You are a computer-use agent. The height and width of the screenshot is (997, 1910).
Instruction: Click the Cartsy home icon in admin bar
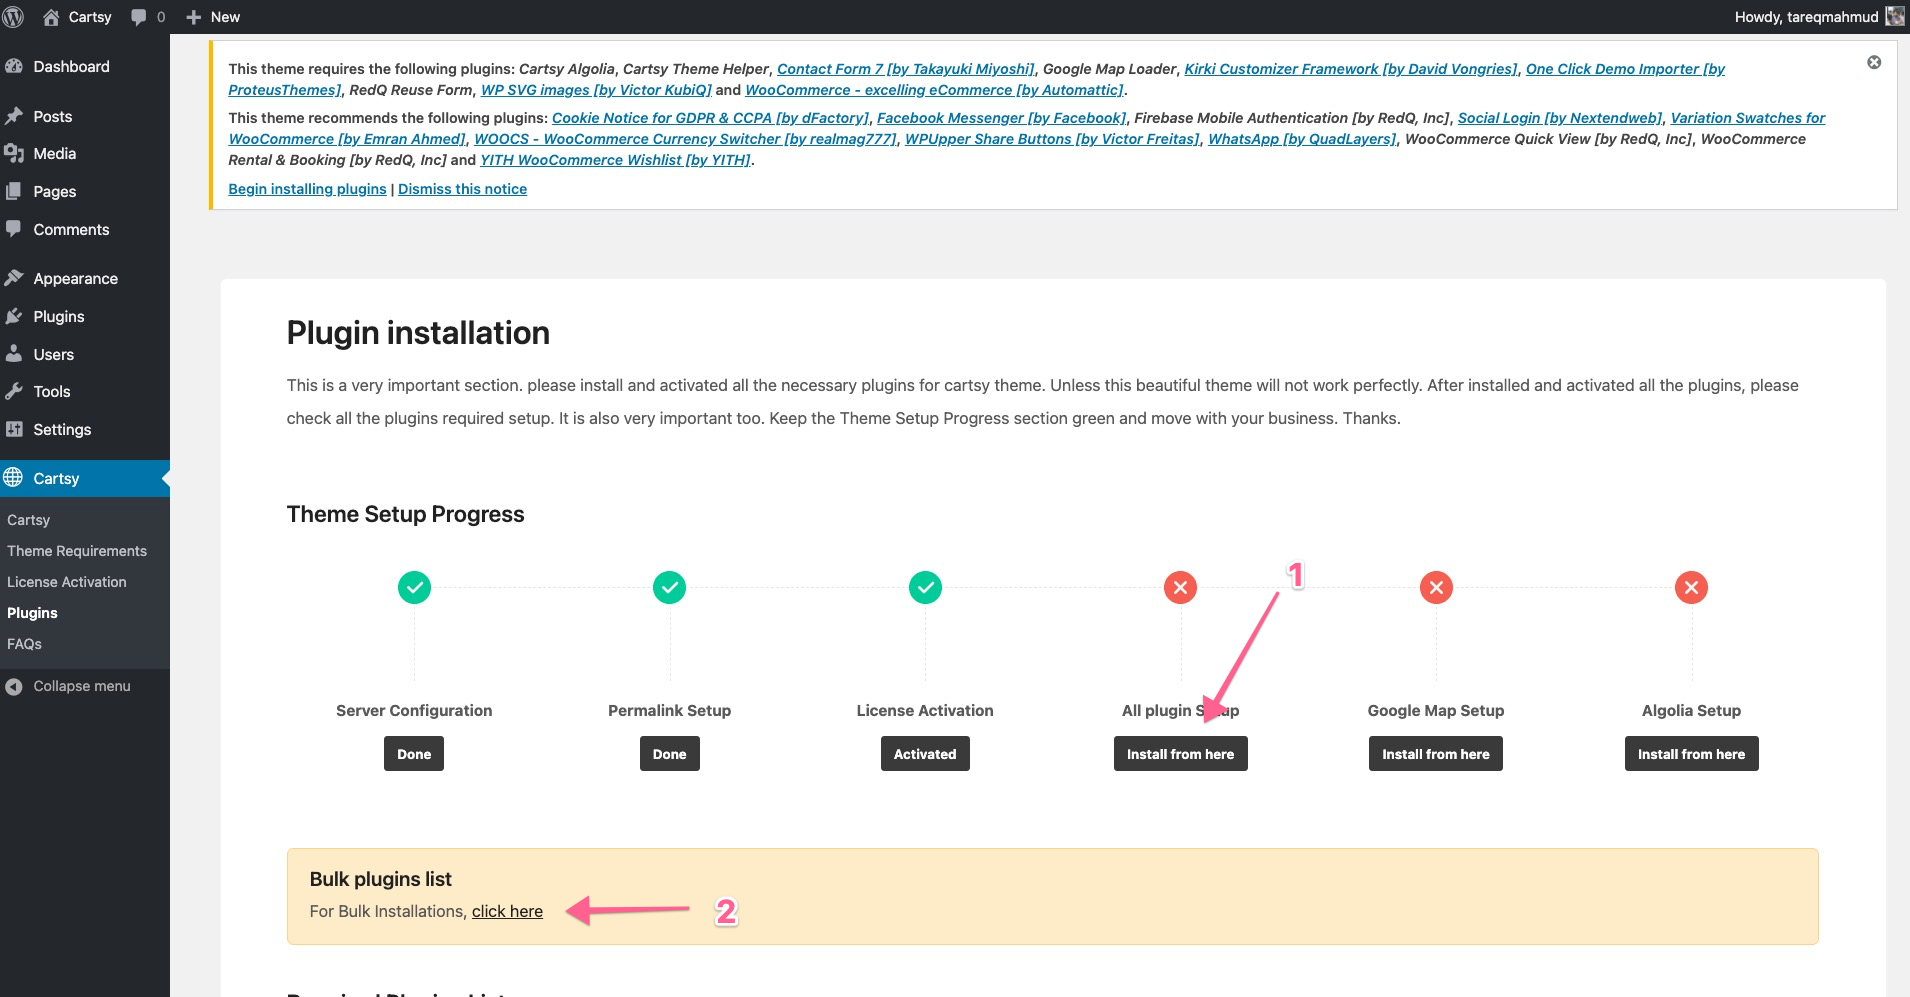point(51,17)
